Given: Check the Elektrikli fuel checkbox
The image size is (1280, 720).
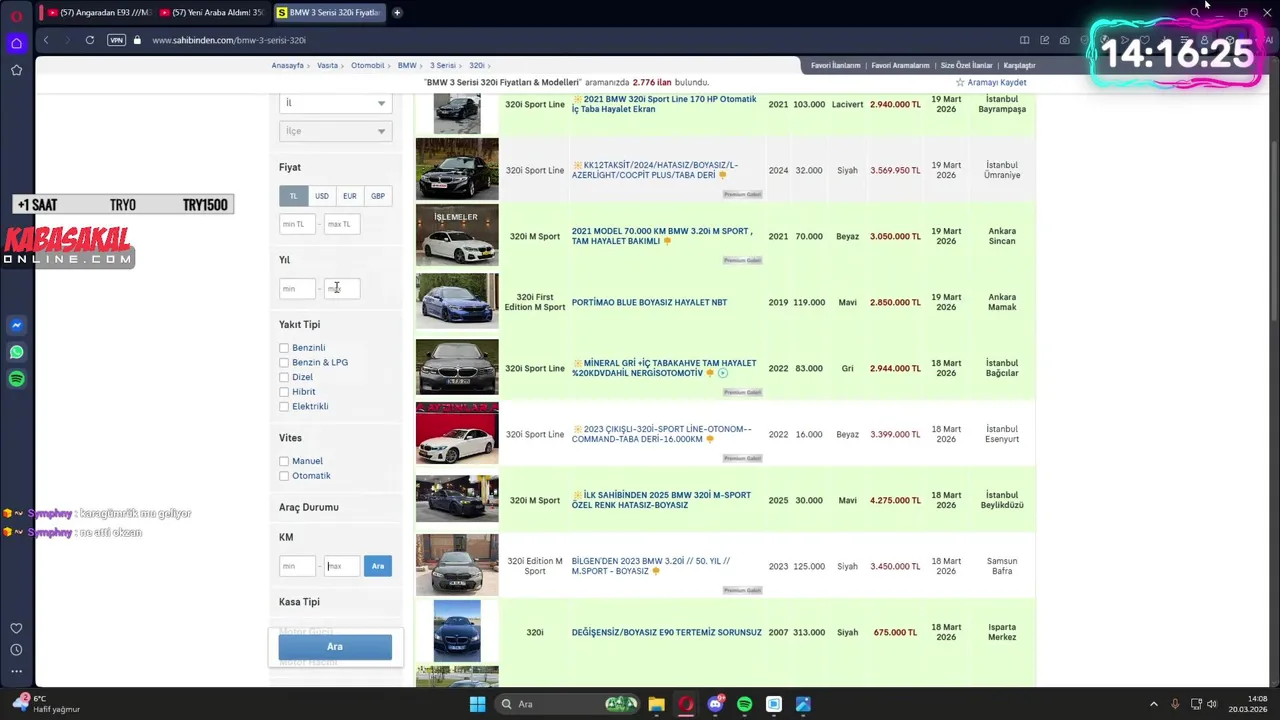Looking at the screenshot, I should pos(284,407).
